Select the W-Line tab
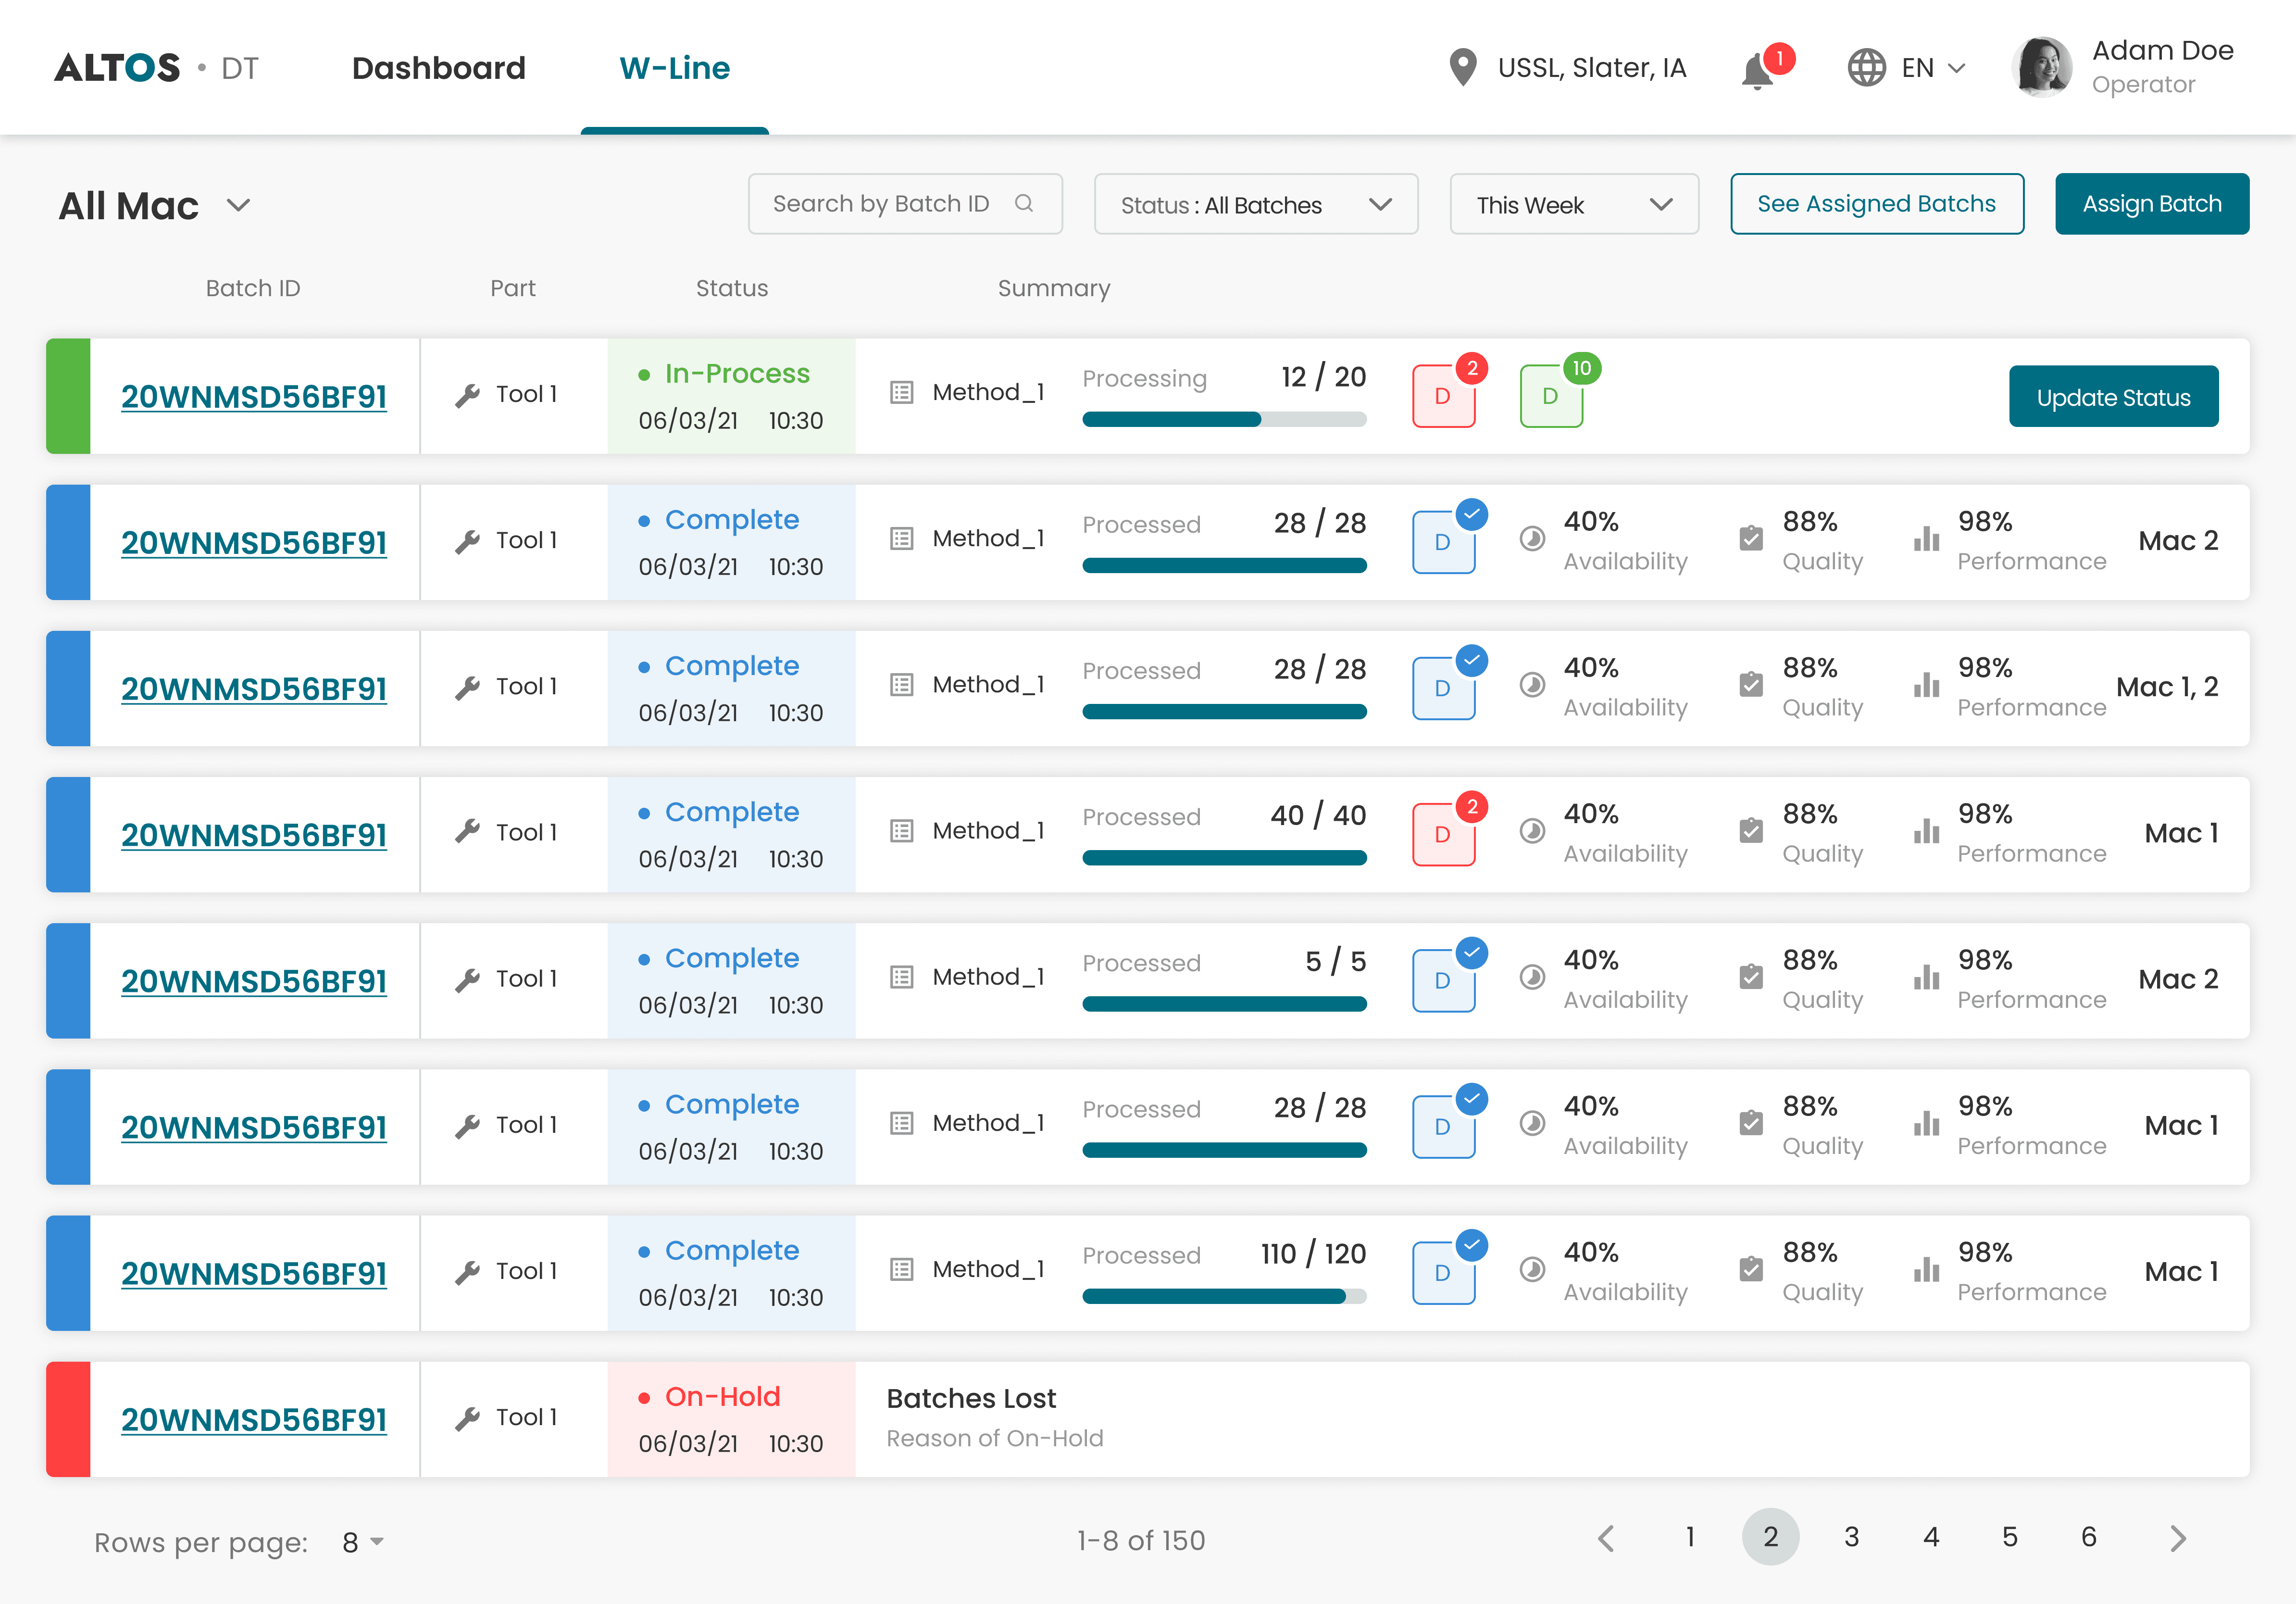This screenshot has height=1604, width=2296. click(674, 68)
